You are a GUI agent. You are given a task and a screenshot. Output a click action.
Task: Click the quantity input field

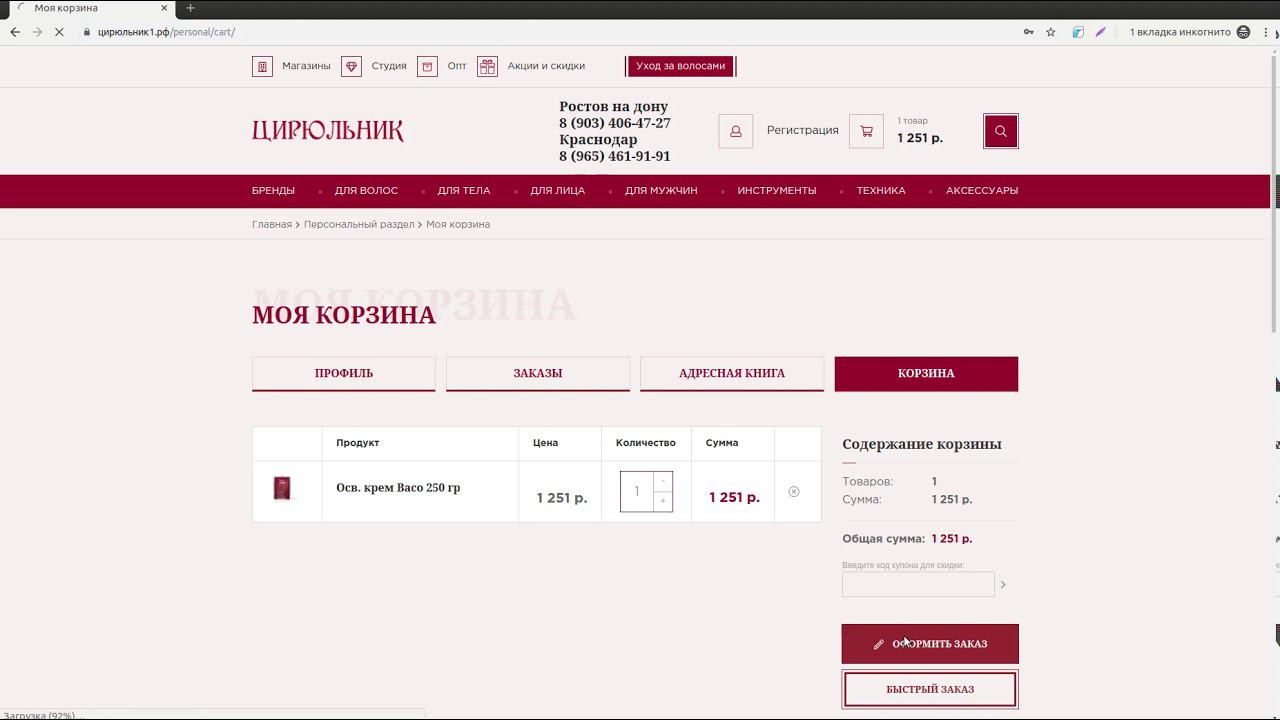coord(637,491)
